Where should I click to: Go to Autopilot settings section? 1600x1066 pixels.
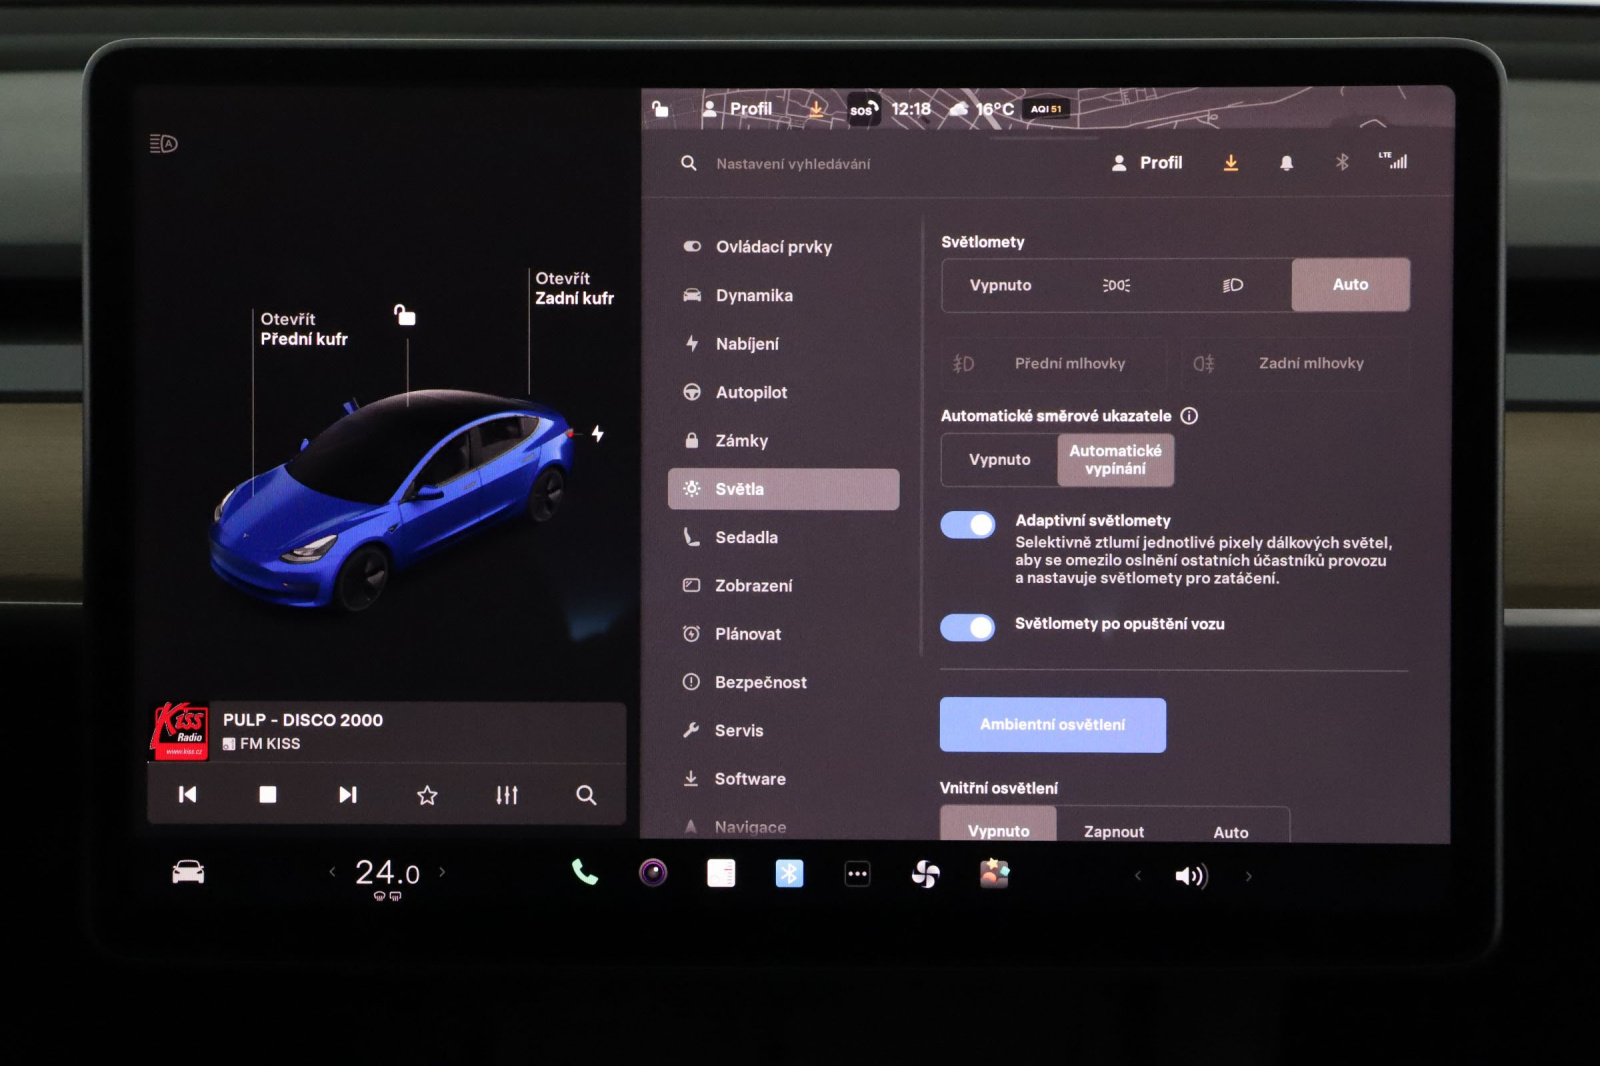750,392
